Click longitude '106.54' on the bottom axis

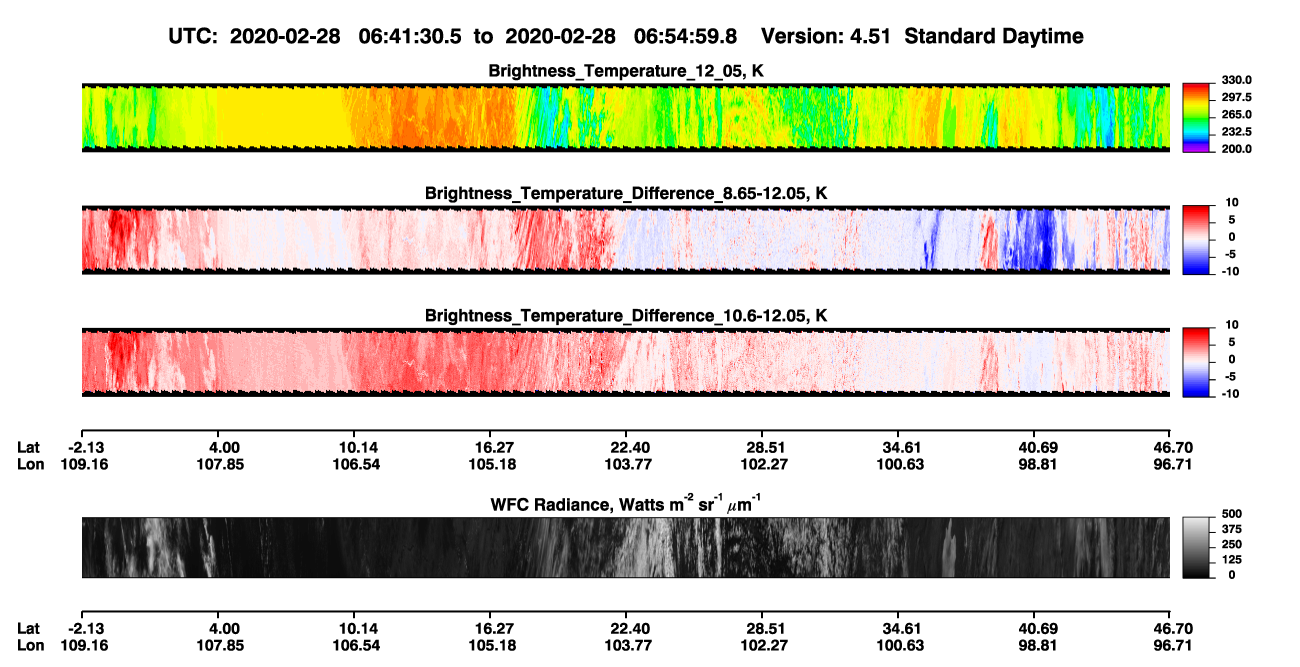click(356, 645)
